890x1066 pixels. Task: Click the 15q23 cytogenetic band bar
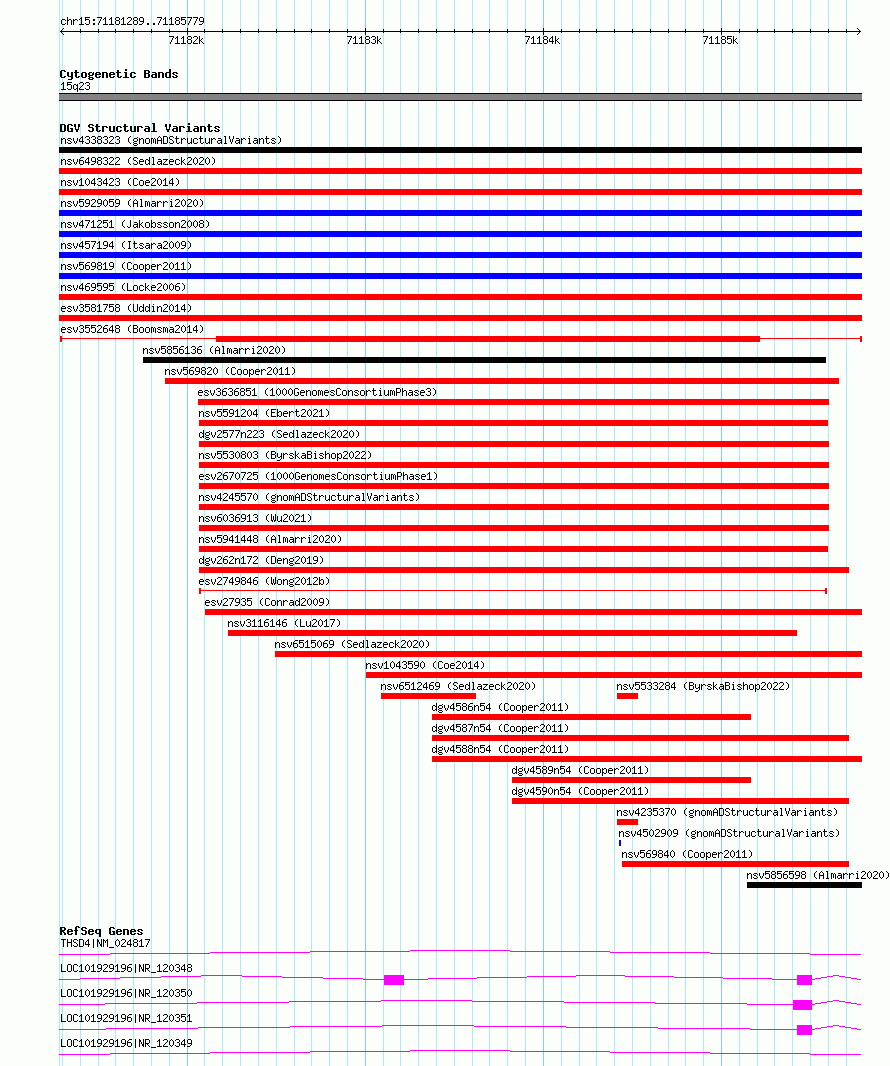pos(460,97)
